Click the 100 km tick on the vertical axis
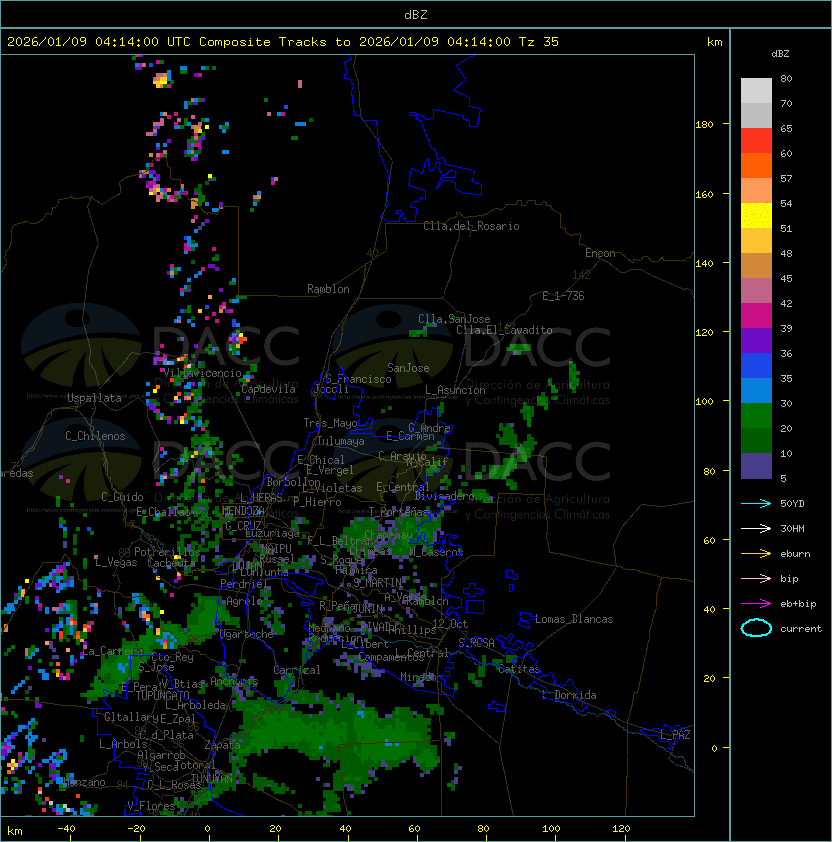The width and height of the screenshot is (832, 842). (x=704, y=401)
